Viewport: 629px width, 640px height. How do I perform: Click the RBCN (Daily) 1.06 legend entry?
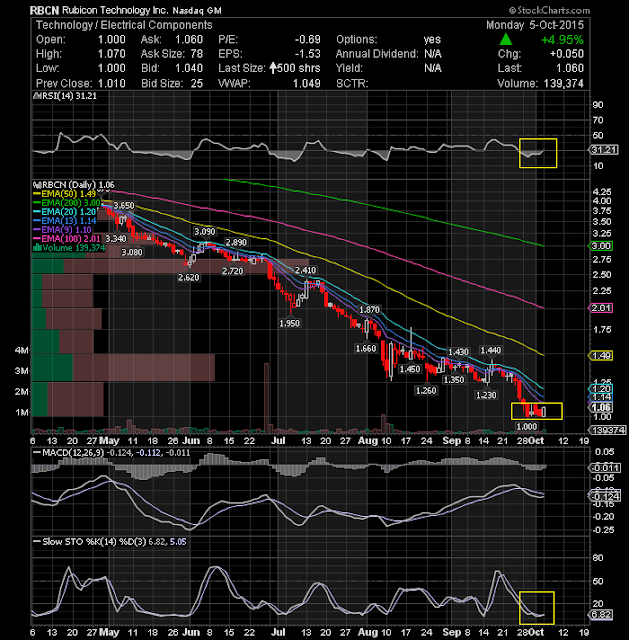coord(74,185)
